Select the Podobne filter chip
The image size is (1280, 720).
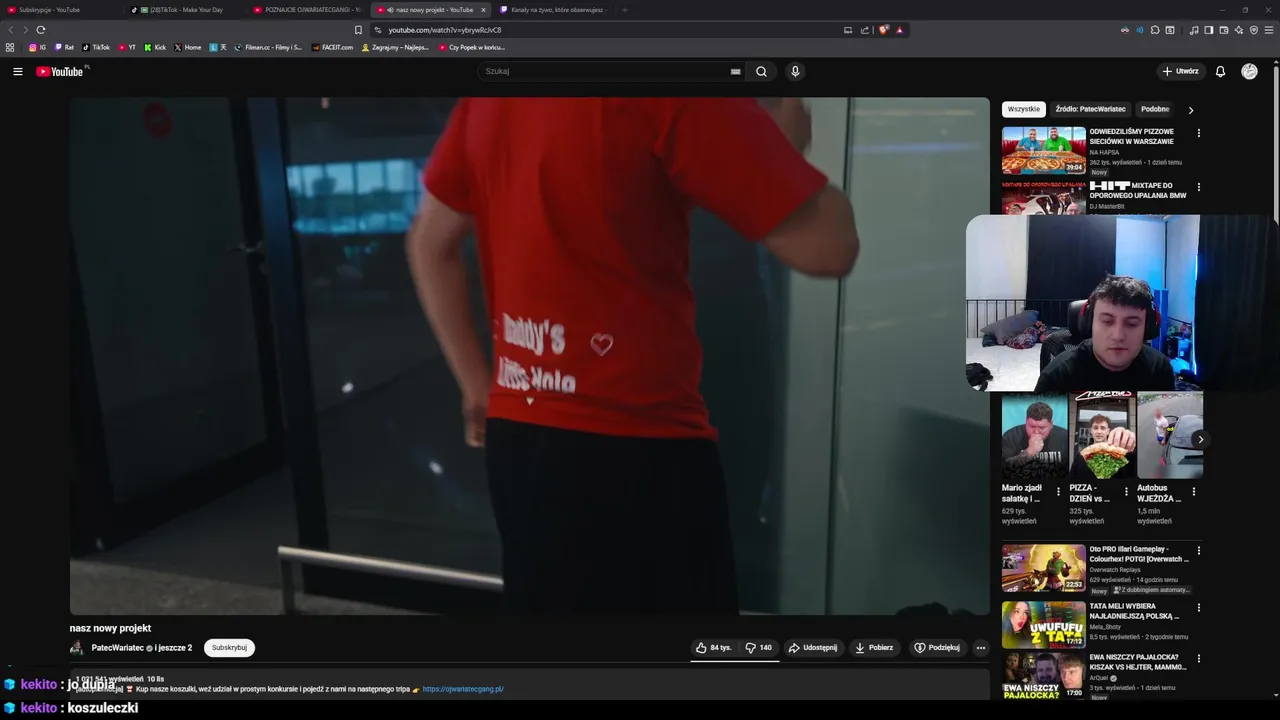point(1155,109)
